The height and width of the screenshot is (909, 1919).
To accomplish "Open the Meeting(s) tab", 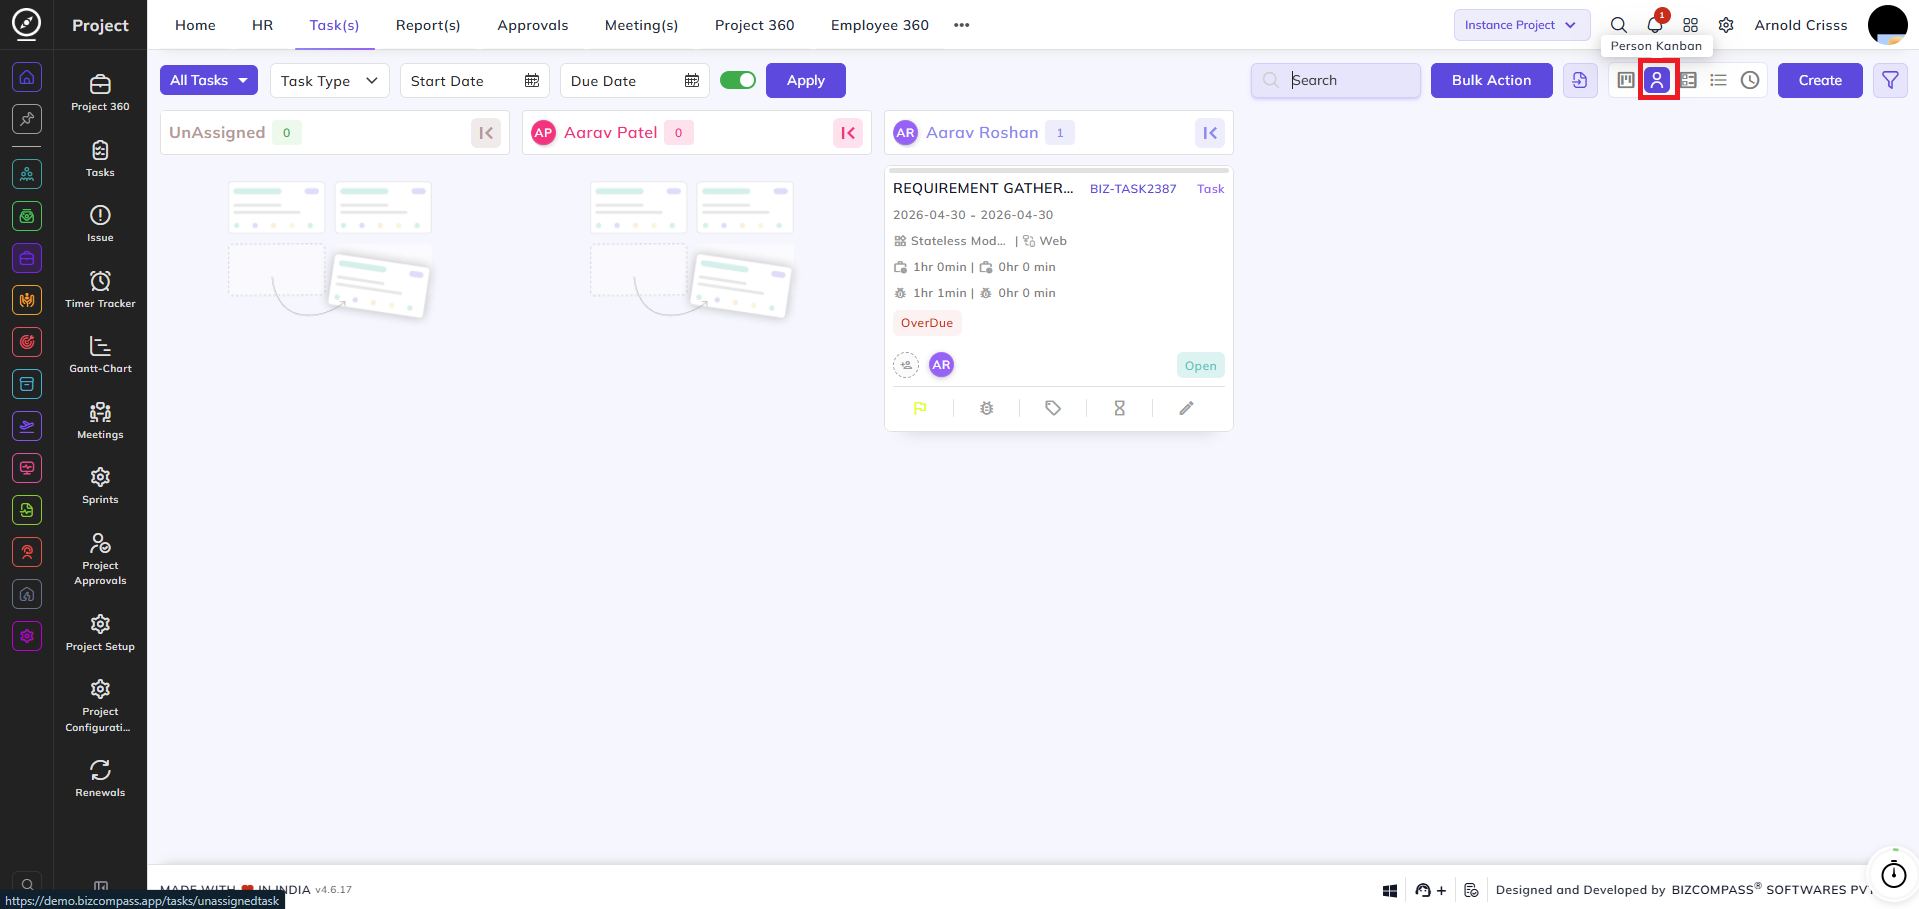I will pos(641,25).
